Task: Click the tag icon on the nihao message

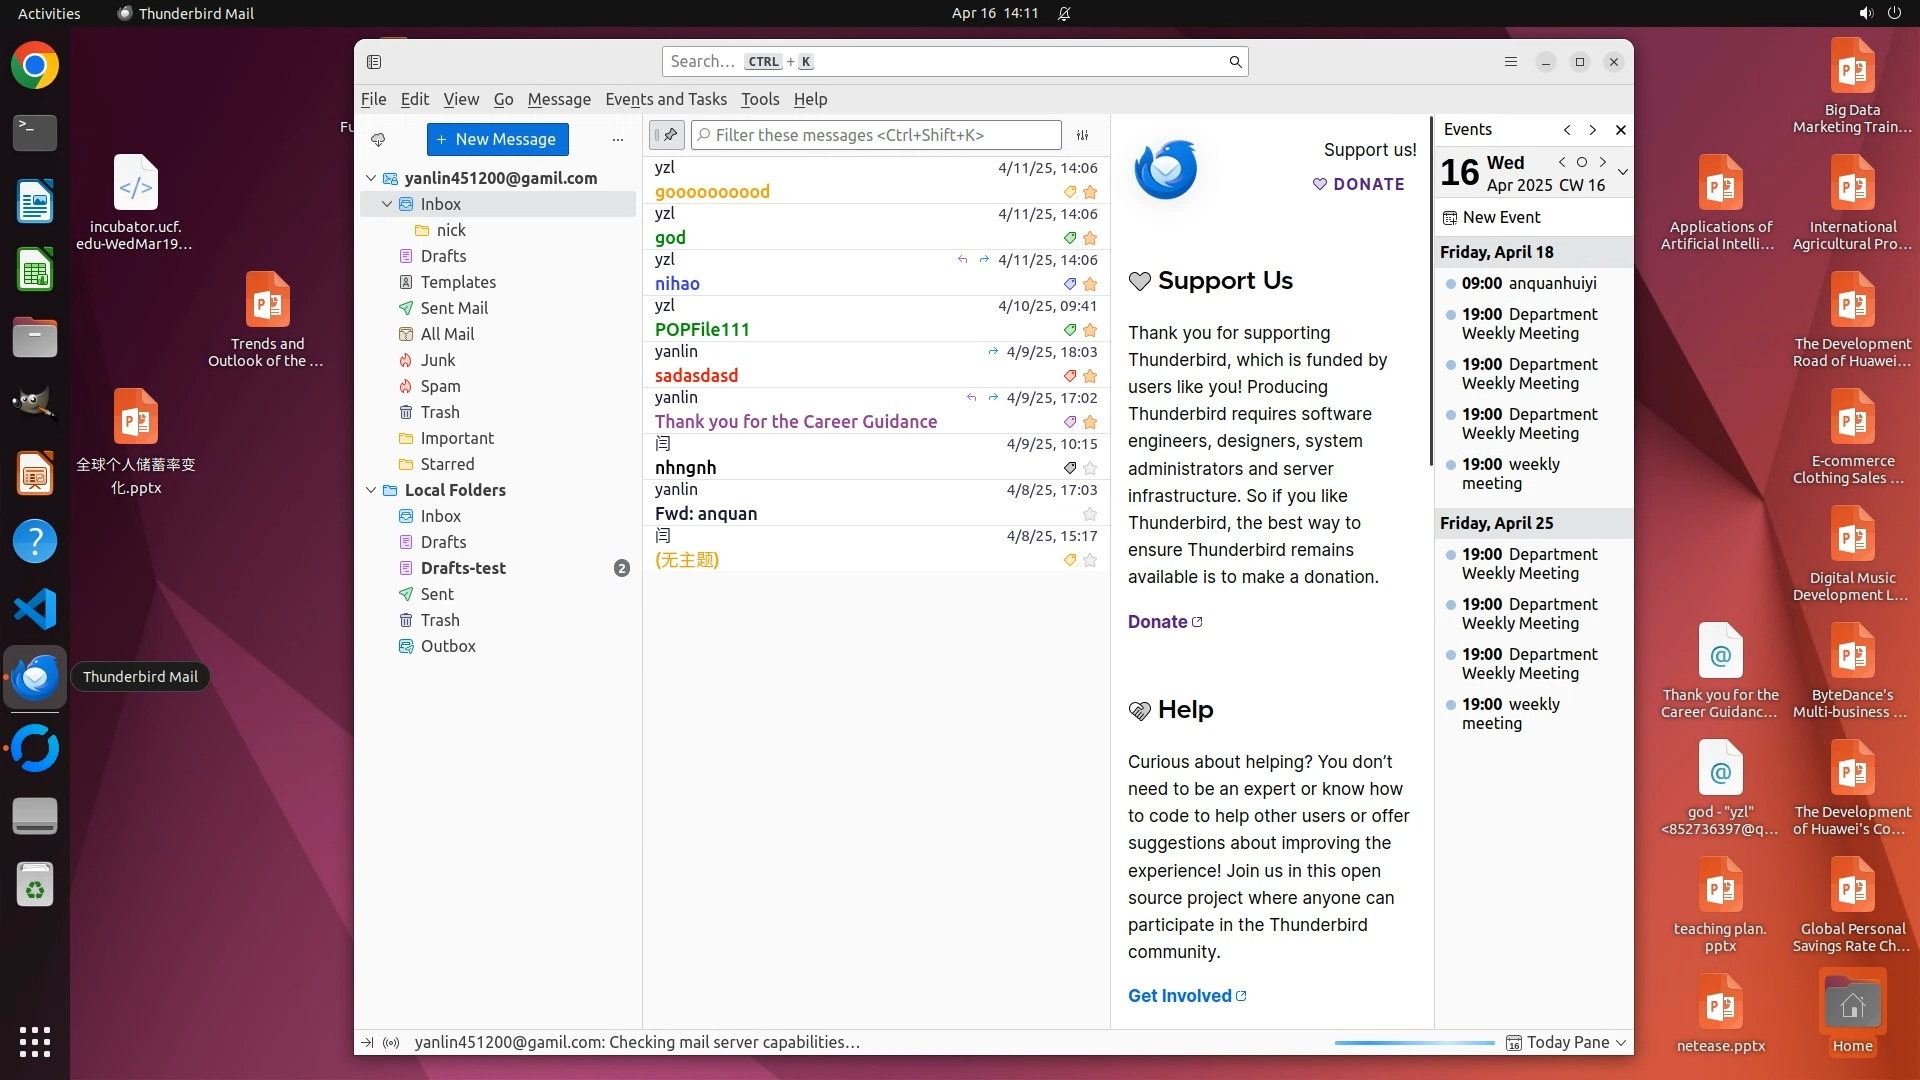Action: 1069,284
